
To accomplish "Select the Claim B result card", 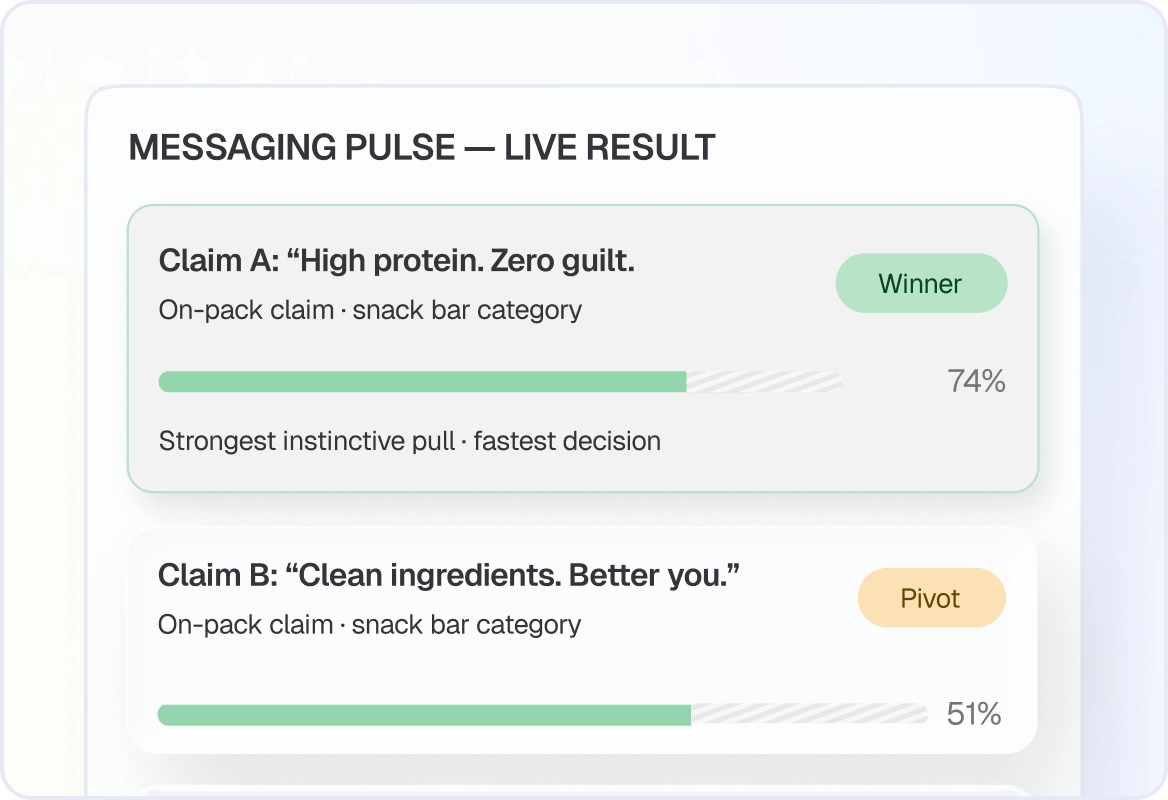I will click(583, 641).
